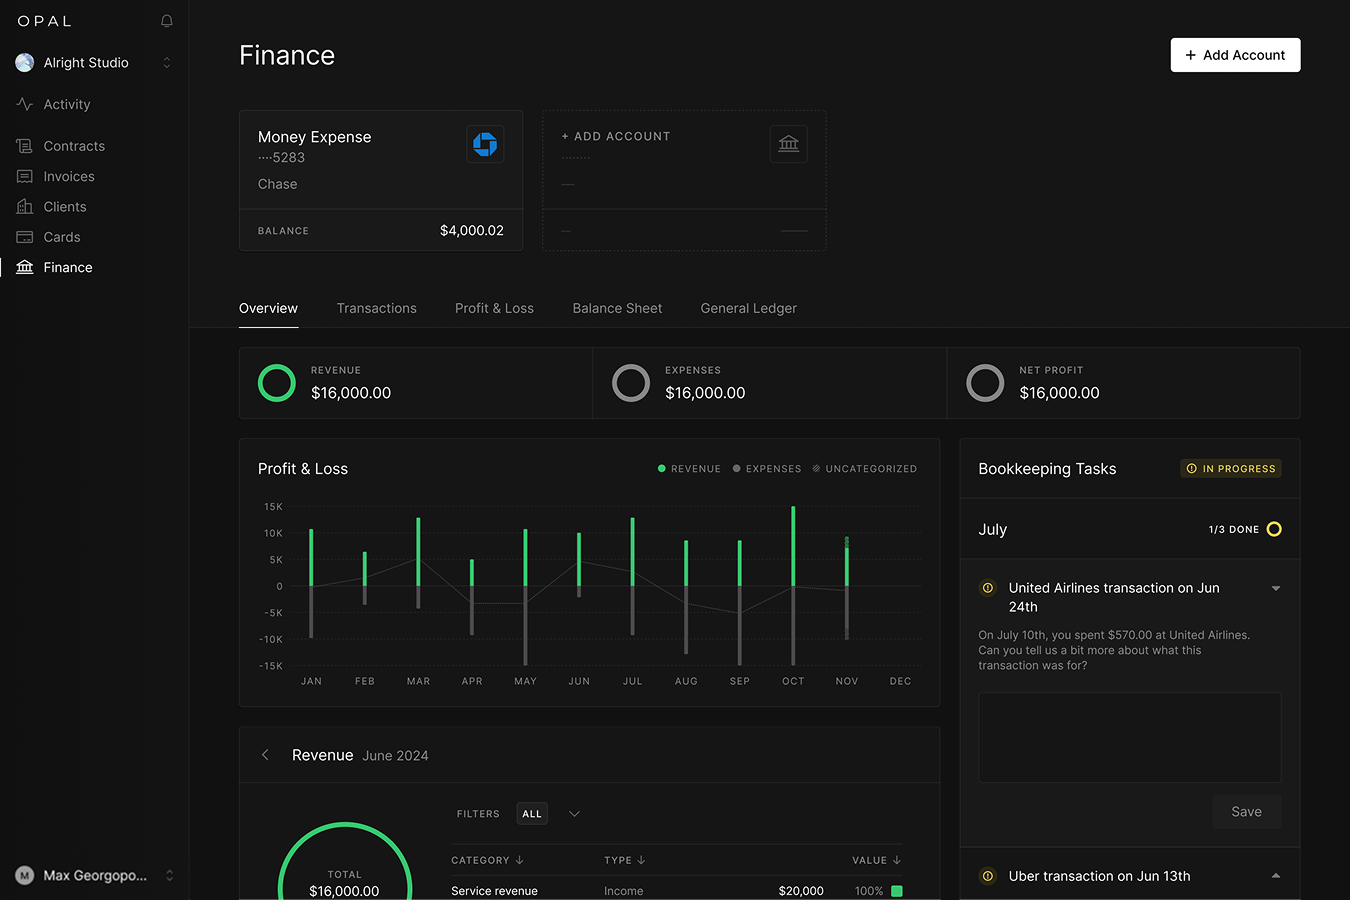Toggle the Uncategorized legend item
The image size is (1350, 900).
tap(865, 469)
